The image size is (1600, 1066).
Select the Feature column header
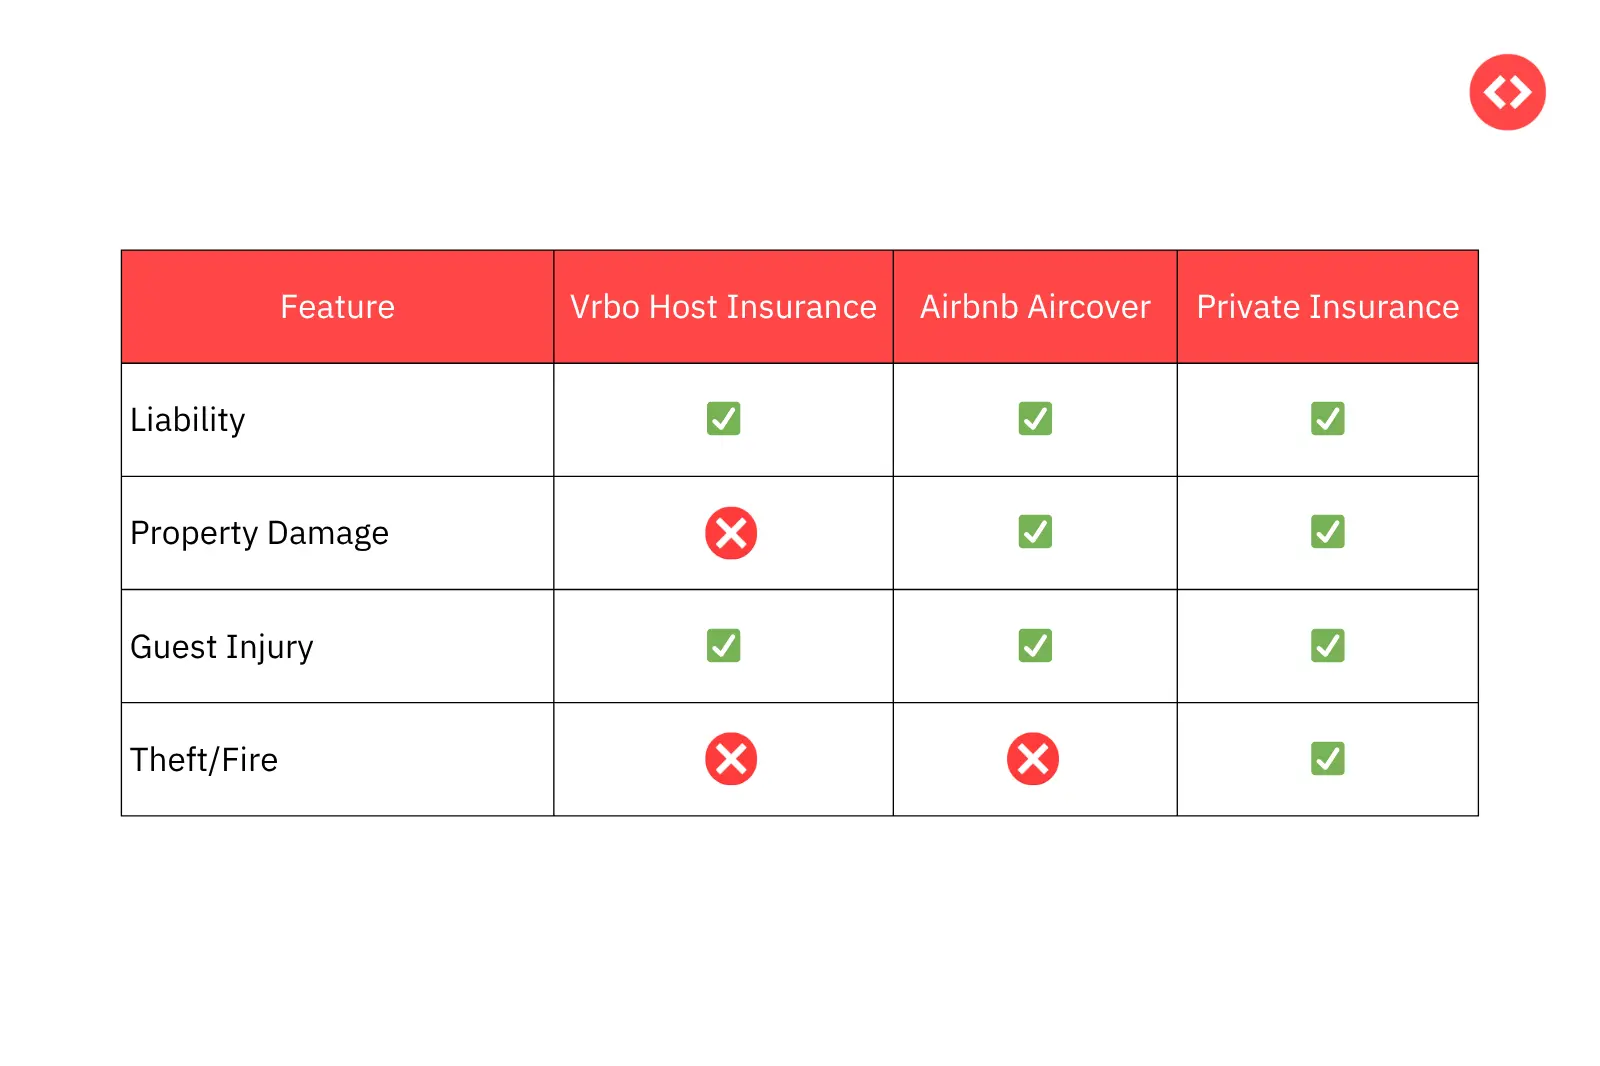click(337, 307)
